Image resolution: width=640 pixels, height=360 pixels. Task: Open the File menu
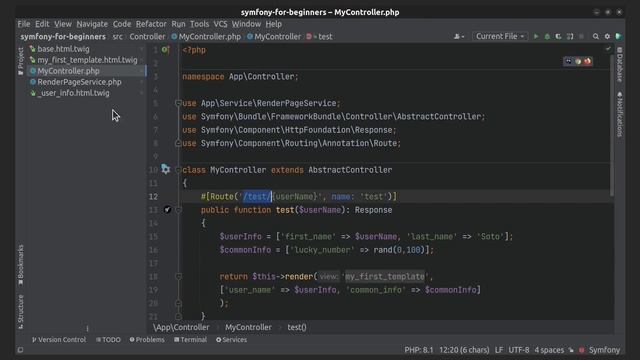pos(24,24)
